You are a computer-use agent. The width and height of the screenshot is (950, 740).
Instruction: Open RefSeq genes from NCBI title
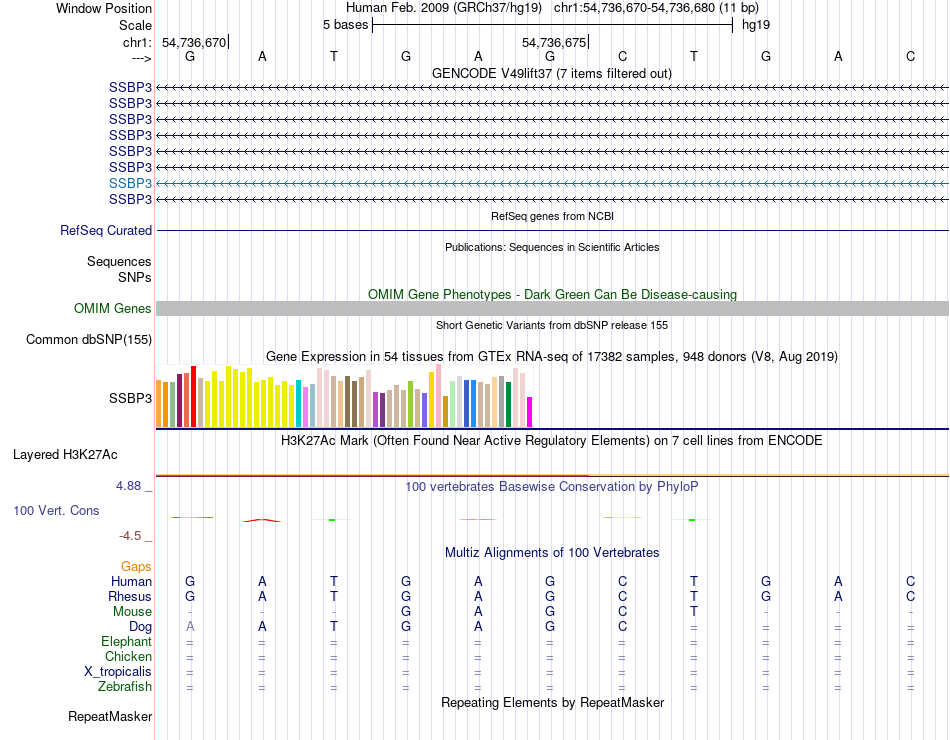point(552,216)
